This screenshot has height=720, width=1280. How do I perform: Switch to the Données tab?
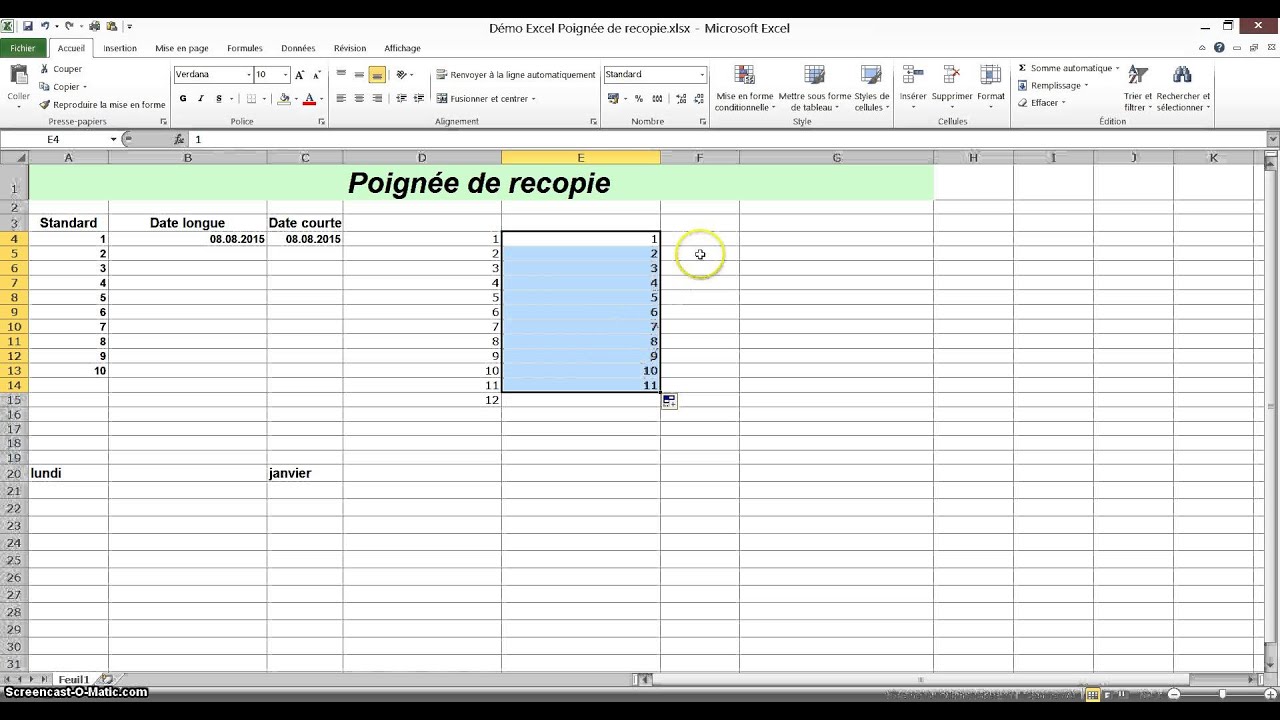click(298, 48)
